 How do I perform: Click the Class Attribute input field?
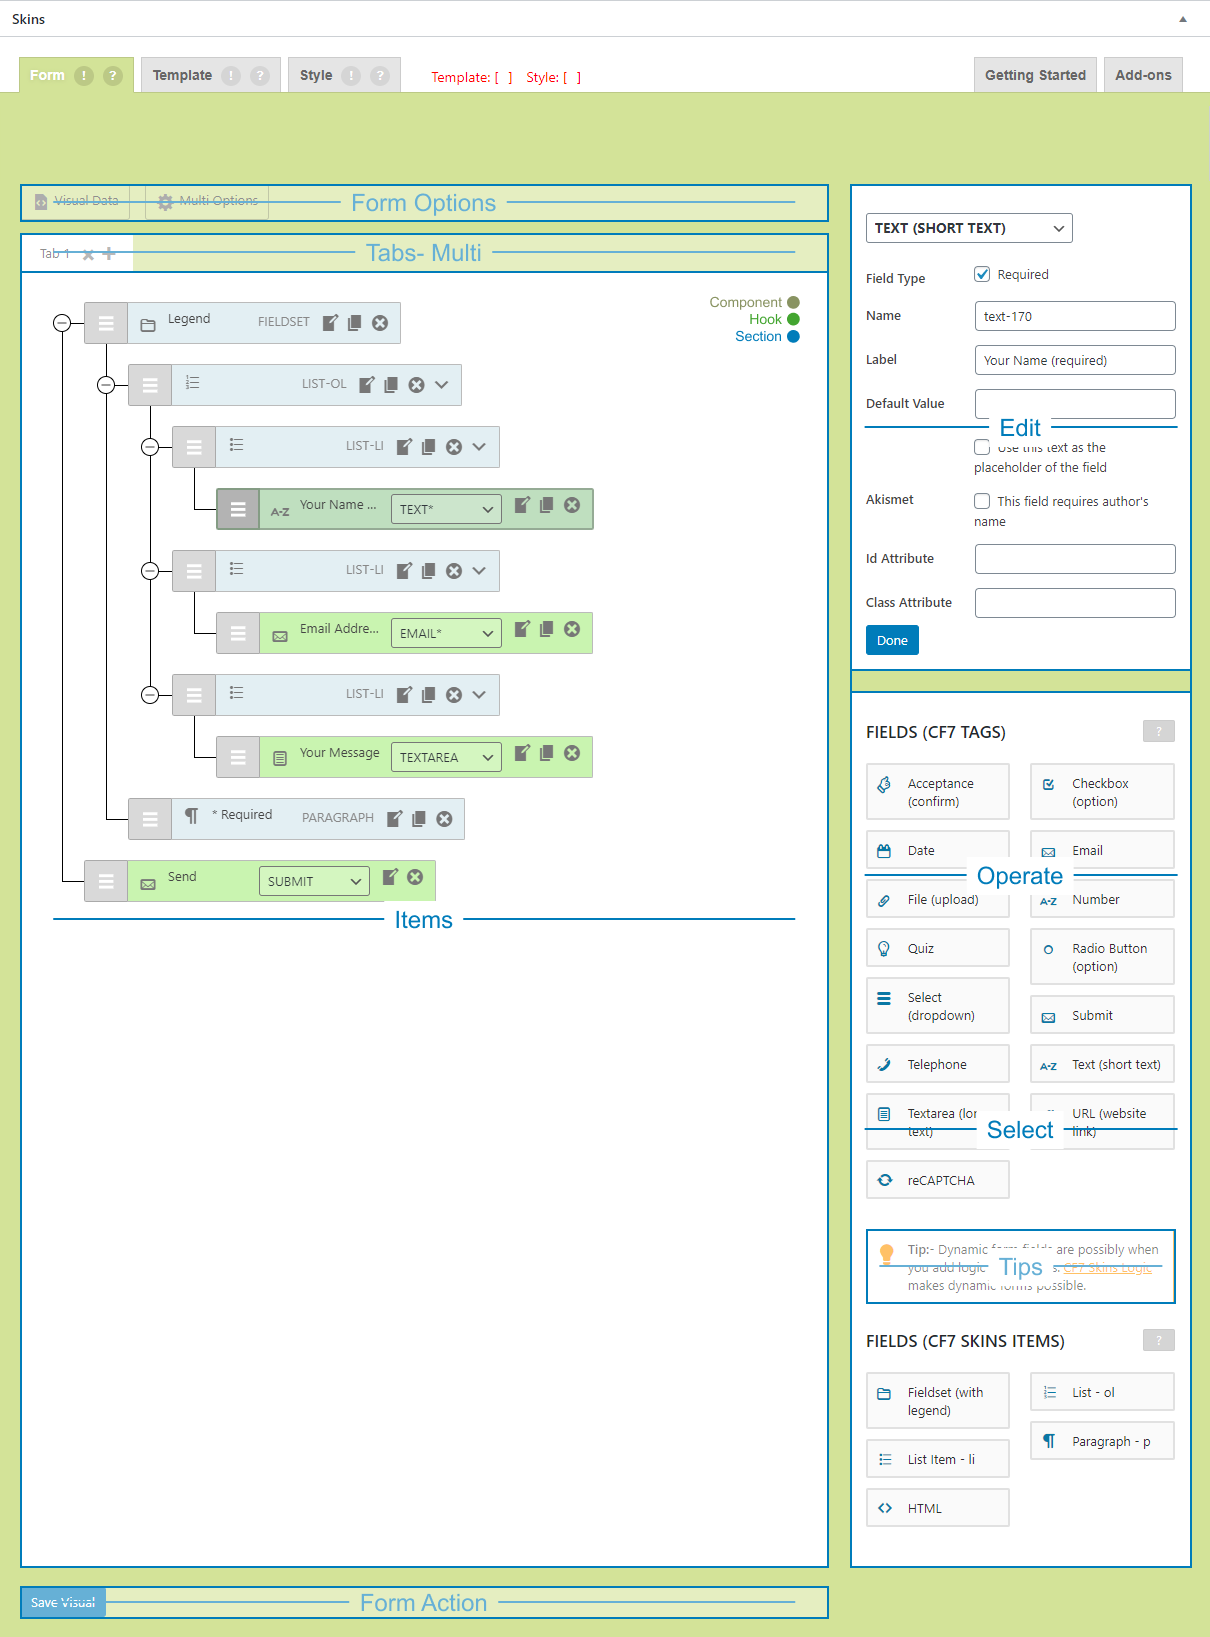1074,603
